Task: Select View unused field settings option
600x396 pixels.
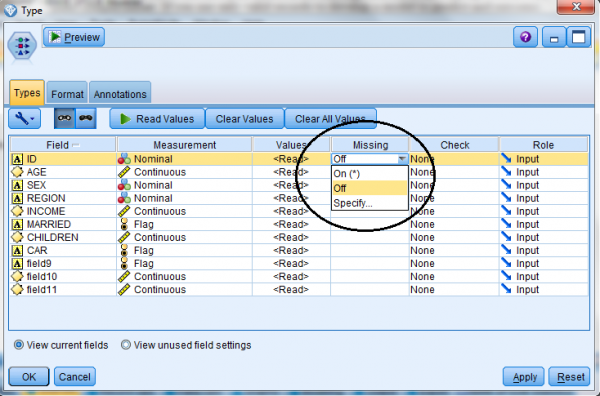Action: tap(126, 345)
